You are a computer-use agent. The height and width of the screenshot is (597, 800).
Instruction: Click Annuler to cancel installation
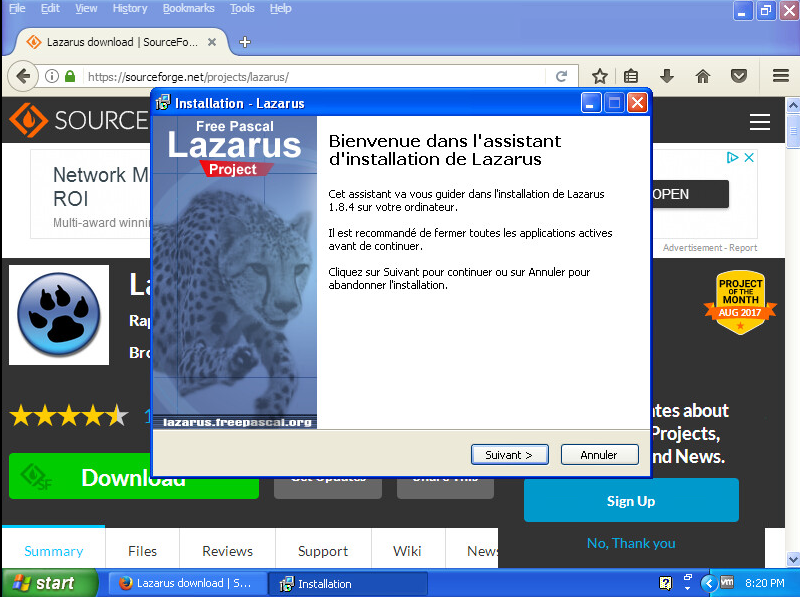599,455
